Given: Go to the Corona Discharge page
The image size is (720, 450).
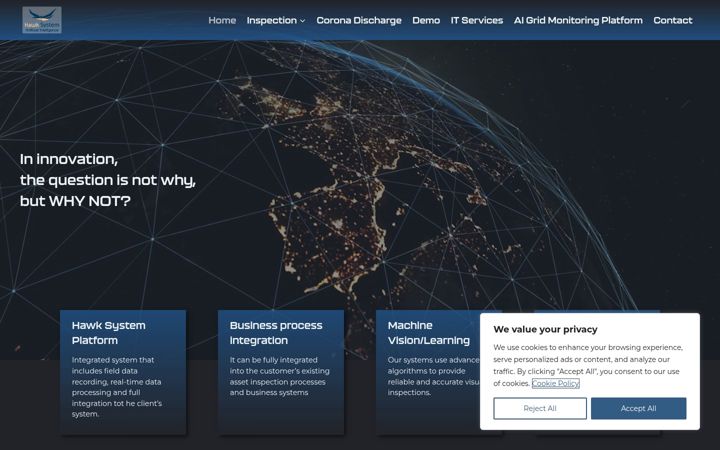Looking at the screenshot, I should (x=359, y=20).
